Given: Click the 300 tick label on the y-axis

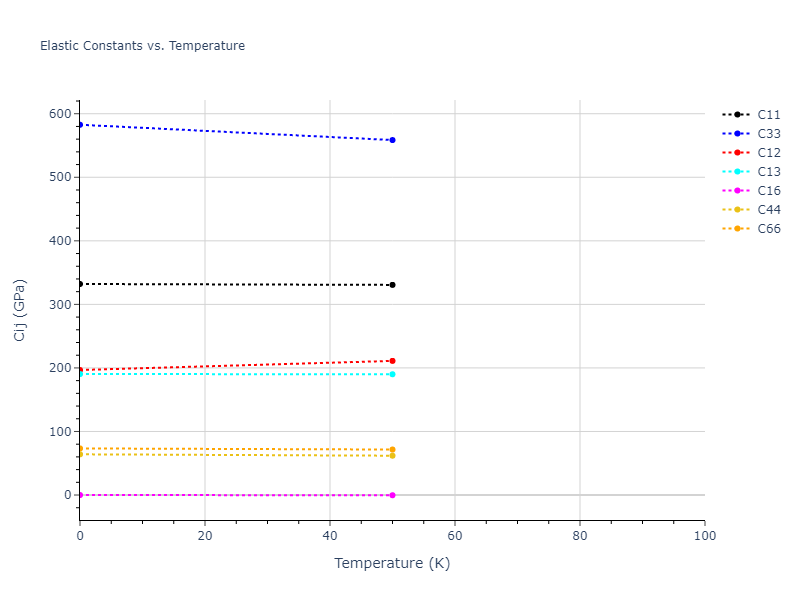Looking at the screenshot, I should (x=59, y=304).
